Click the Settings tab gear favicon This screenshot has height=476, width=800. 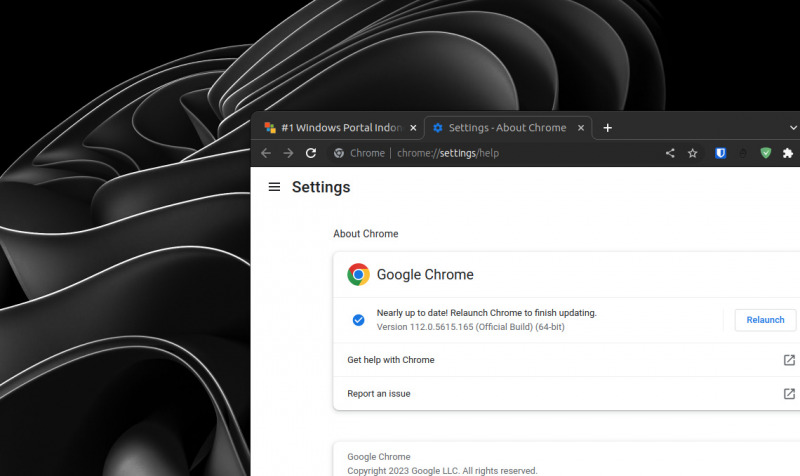[x=438, y=128]
